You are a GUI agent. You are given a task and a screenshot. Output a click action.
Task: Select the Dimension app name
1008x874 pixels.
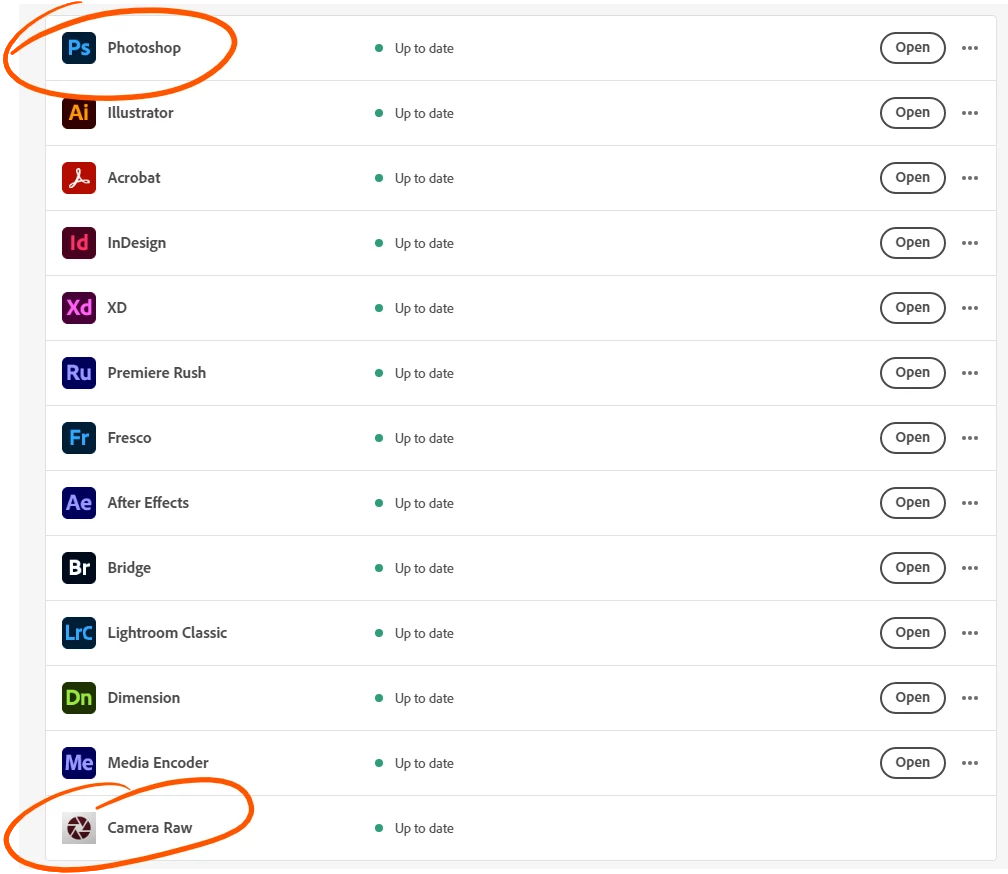tap(144, 698)
